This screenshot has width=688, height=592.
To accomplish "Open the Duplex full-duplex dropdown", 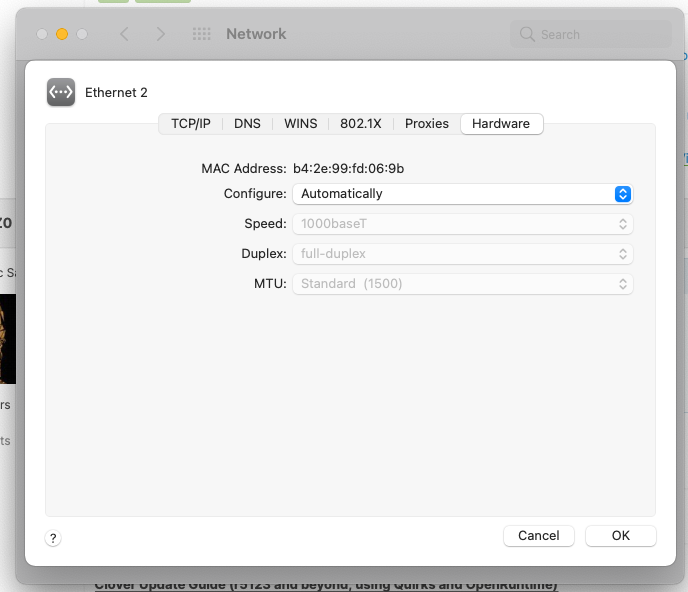I will pyautogui.click(x=462, y=254).
